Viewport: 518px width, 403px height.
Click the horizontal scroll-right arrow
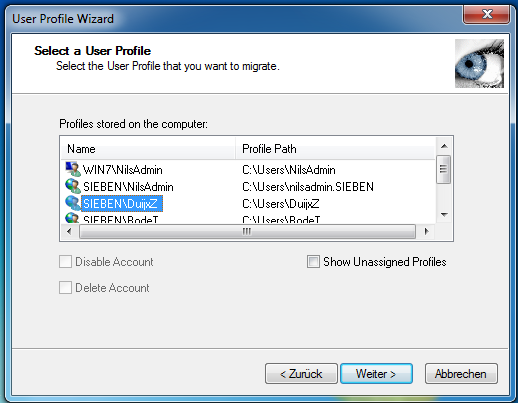point(426,231)
